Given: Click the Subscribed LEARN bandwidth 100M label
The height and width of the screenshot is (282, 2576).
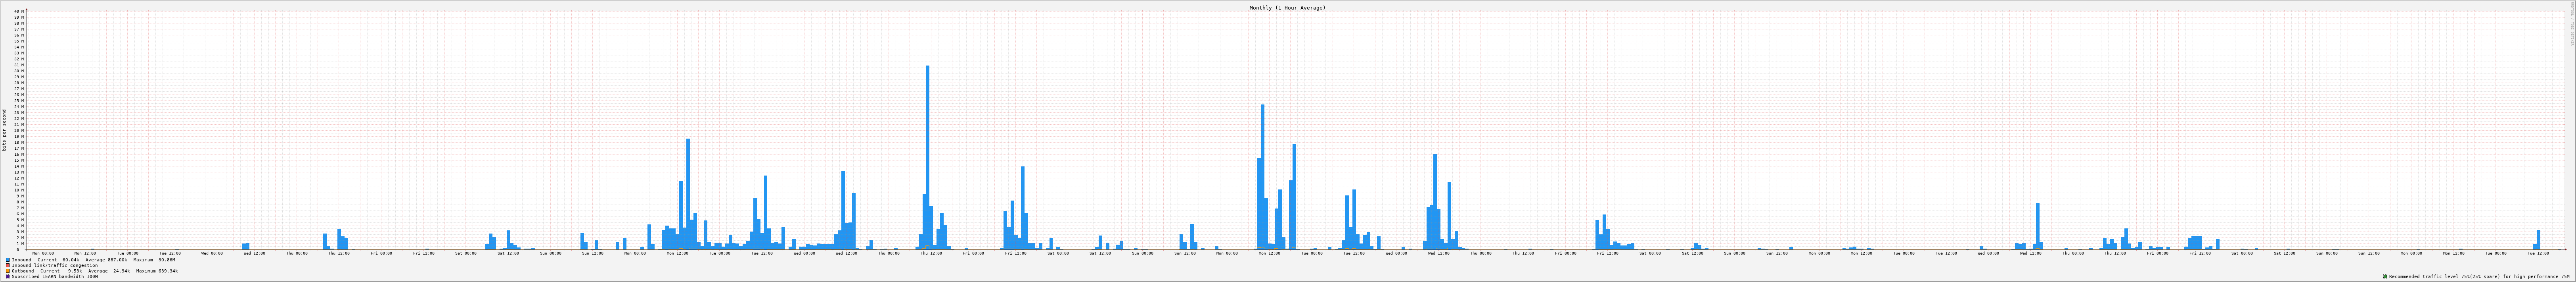Looking at the screenshot, I should click(55, 276).
